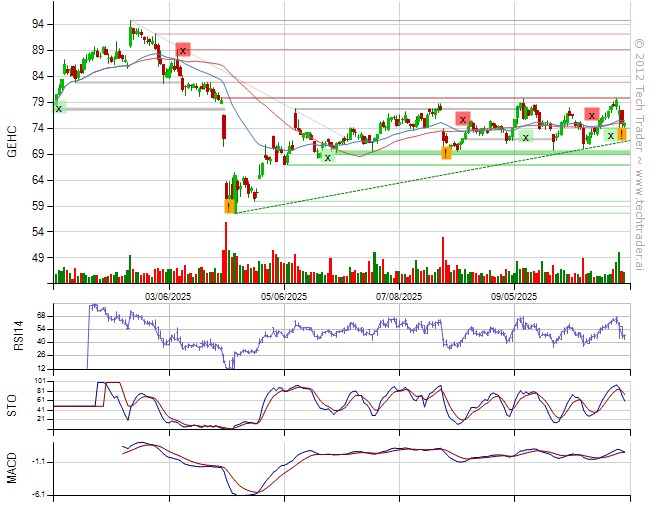Click the orange exclamation marker just after 07/08/2025
Viewport: 657px width, 514px height.
coord(446,152)
